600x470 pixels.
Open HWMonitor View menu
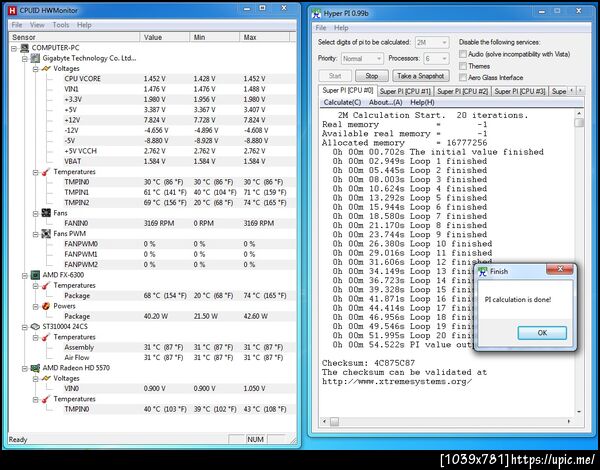37,25
